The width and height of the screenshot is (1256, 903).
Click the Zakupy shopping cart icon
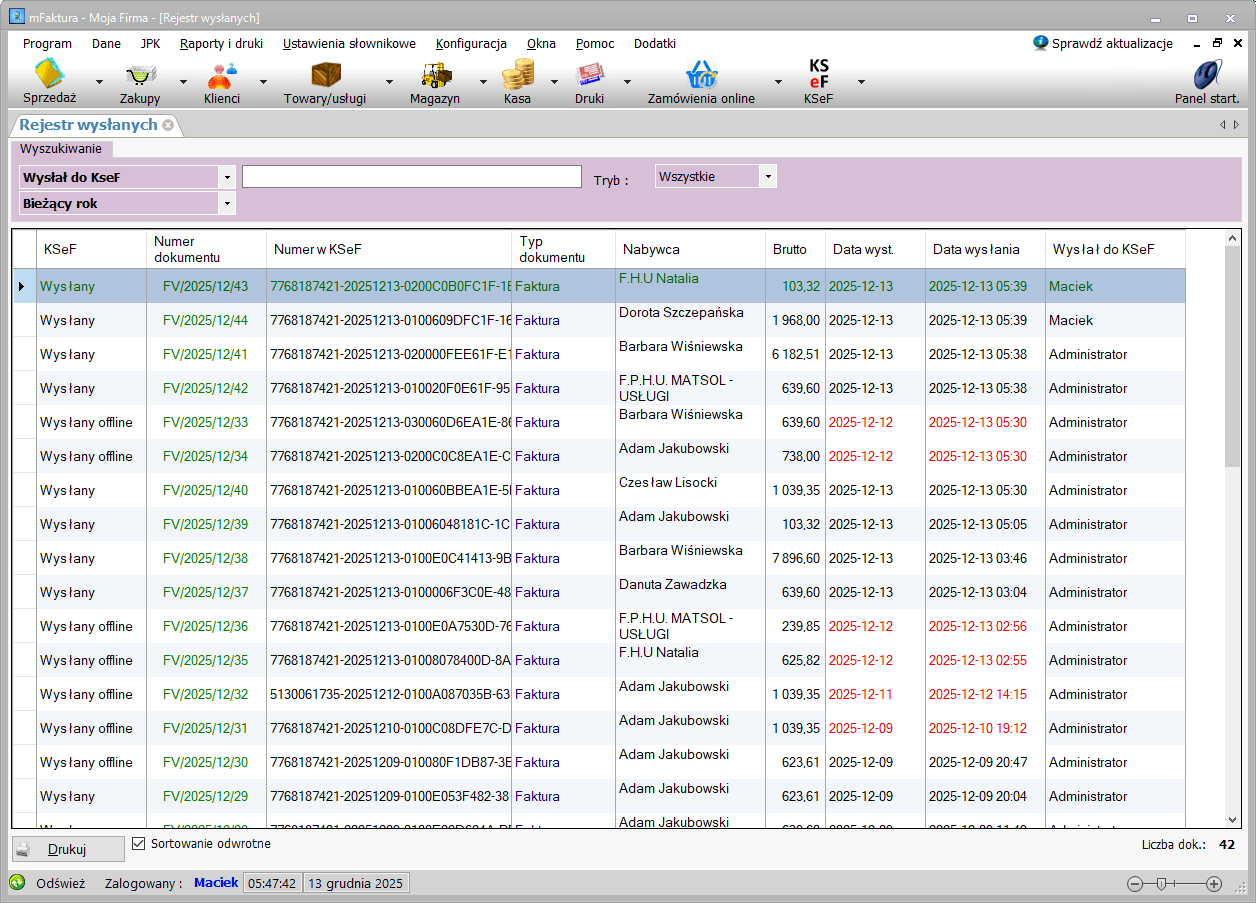[x=140, y=75]
